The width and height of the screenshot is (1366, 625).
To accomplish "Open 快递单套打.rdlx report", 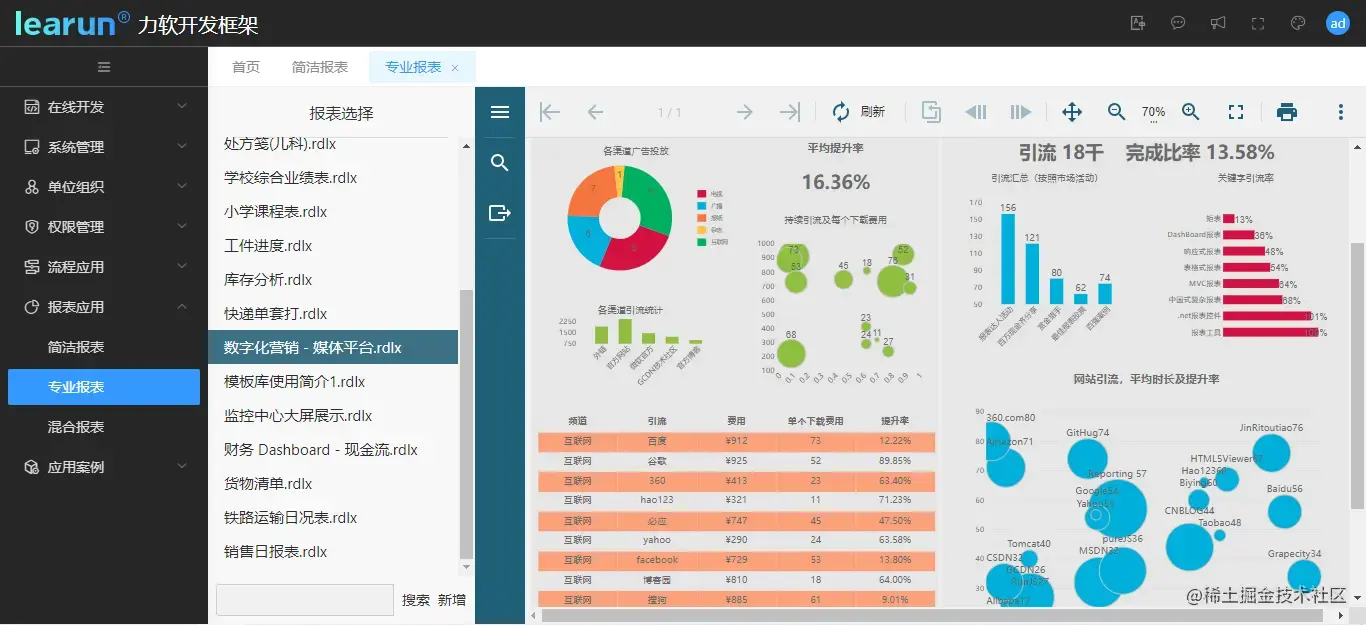I will coord(333,314).
